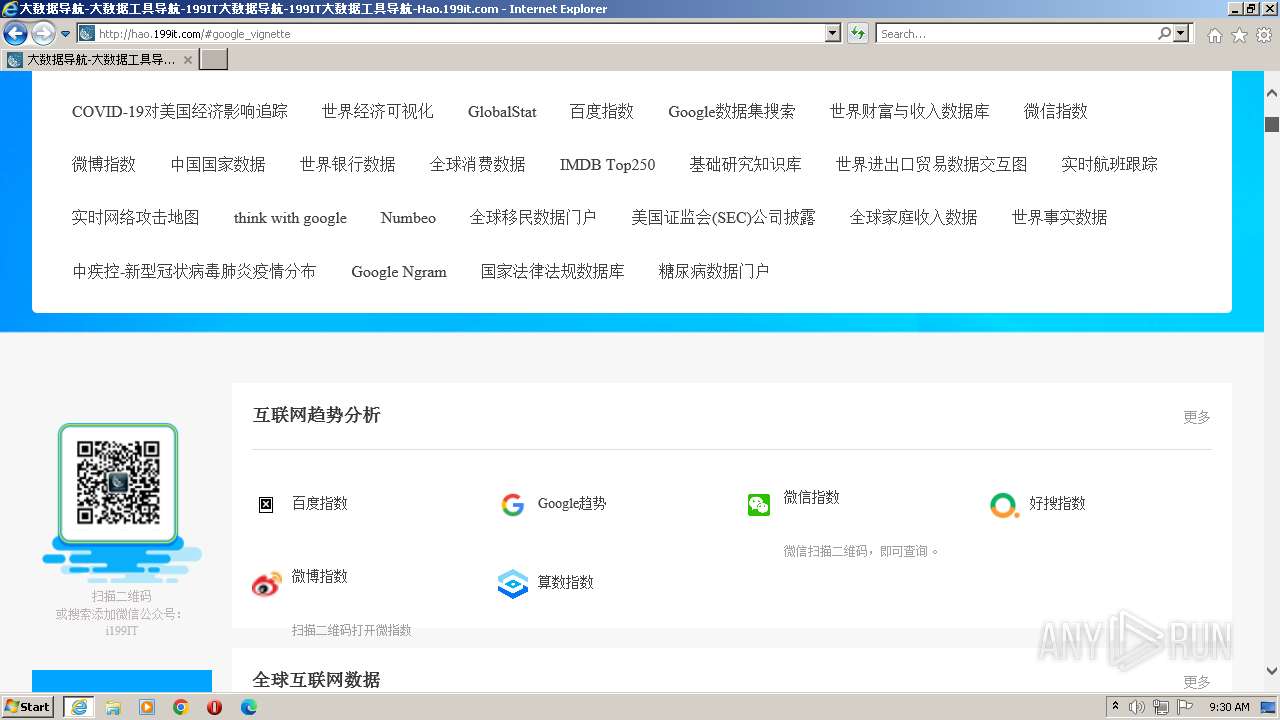Image resolution: width=1280 pixels, height=720 pixels.
Task: Open 实时航班跟踪 link
Action: click(1110, 165)
